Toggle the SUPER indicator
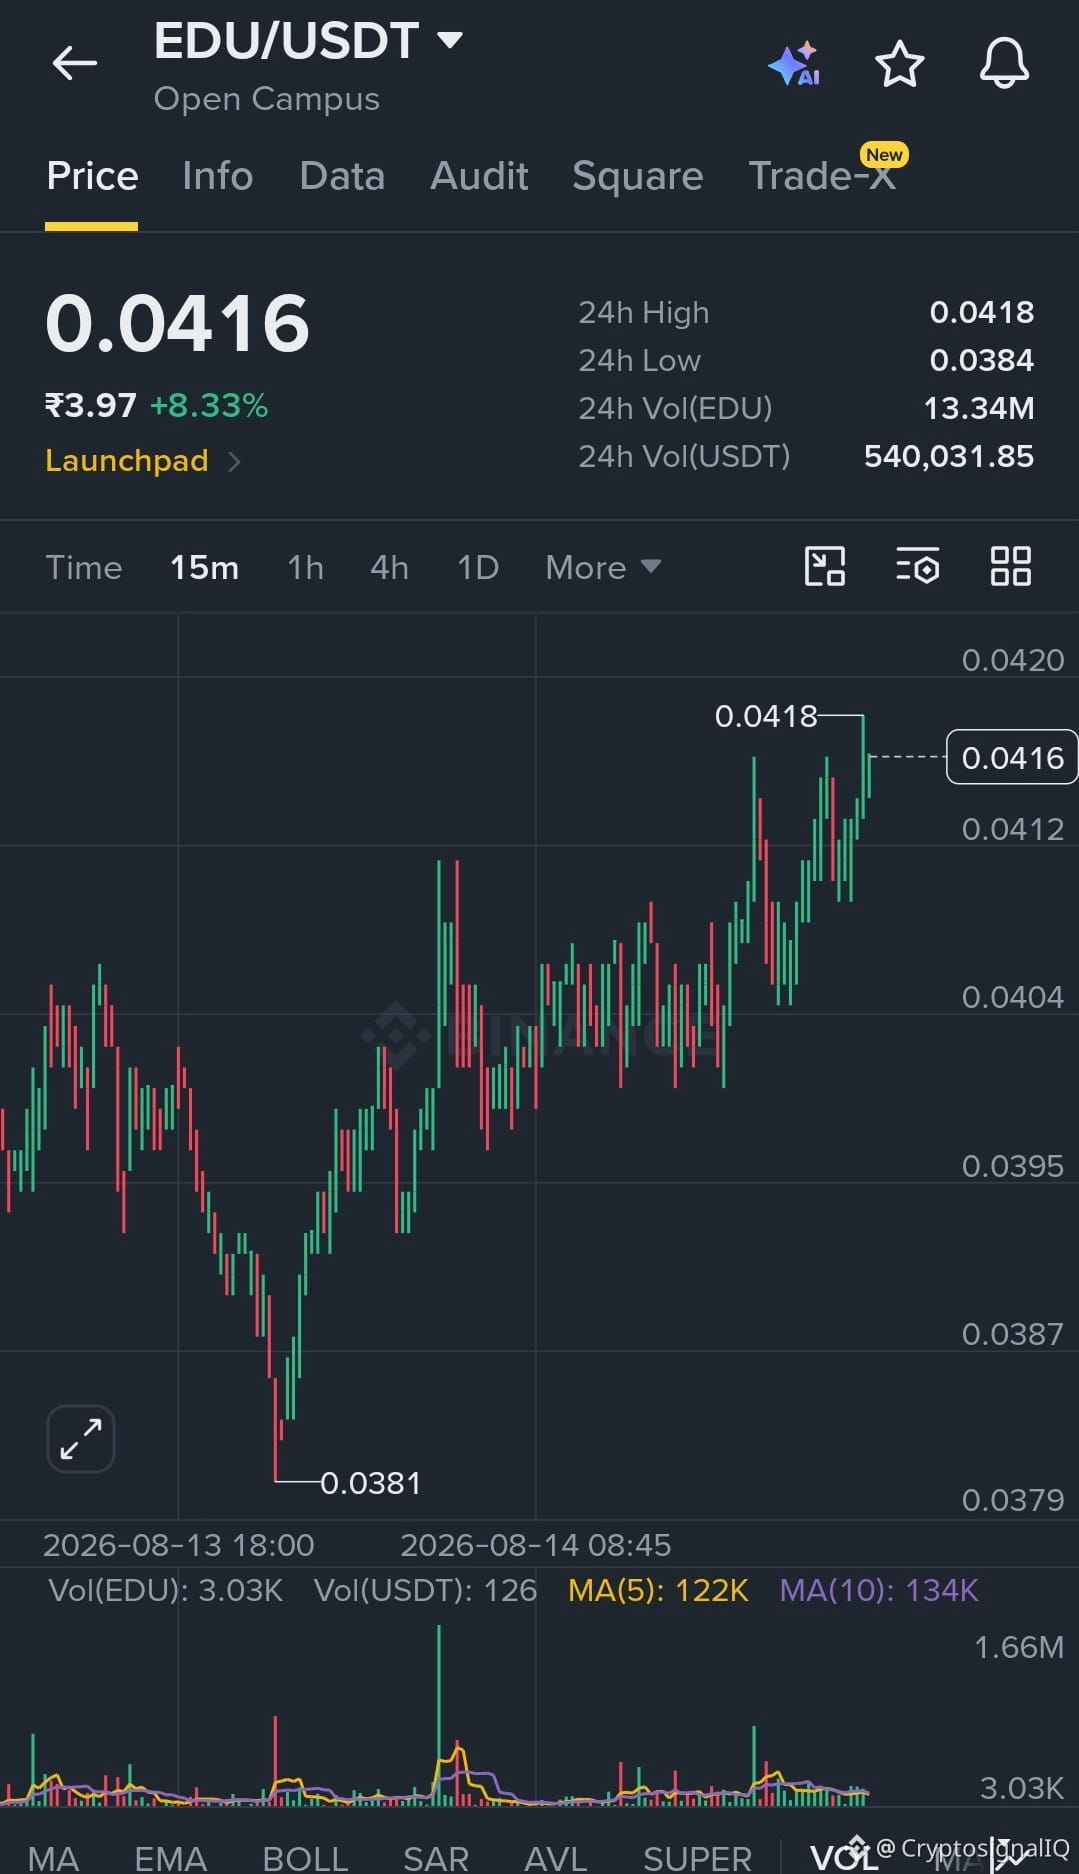 point(697,1858)
